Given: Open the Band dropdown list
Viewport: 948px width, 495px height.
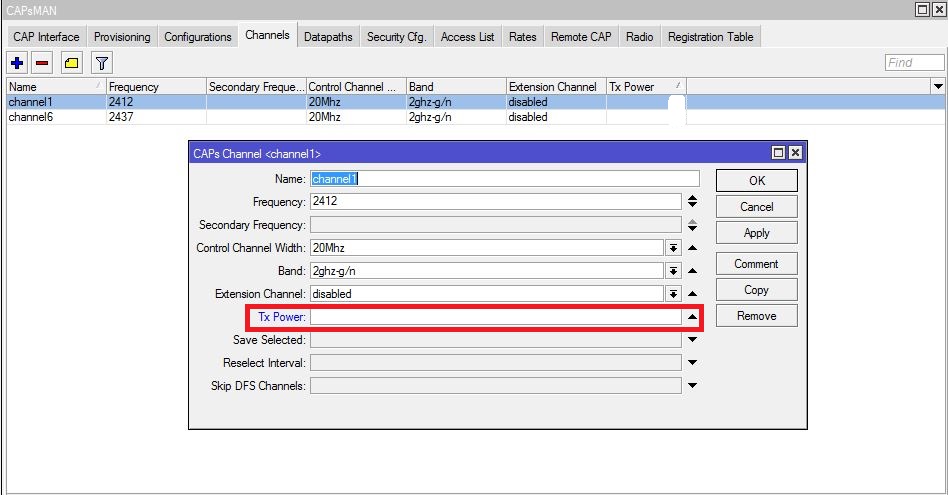Looking at the screenshot, I should tap(673, 271).
